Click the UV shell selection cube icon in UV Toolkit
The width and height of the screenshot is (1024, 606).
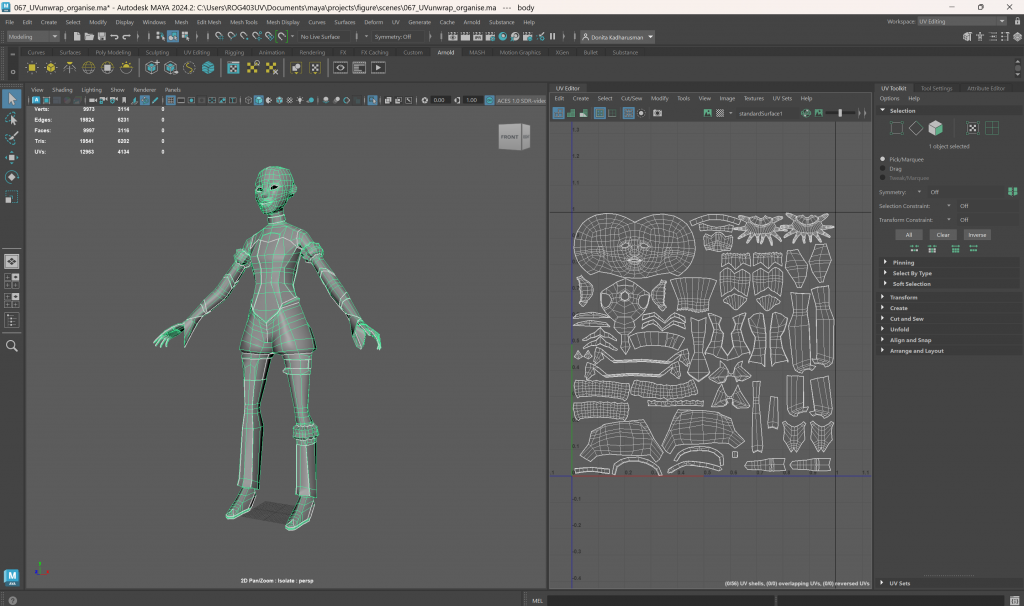coord(935,128)
